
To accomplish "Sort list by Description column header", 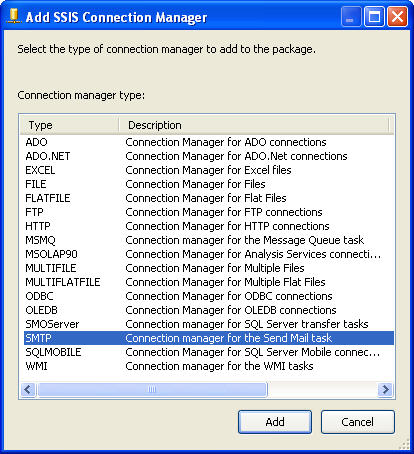I will coord(254,125).
